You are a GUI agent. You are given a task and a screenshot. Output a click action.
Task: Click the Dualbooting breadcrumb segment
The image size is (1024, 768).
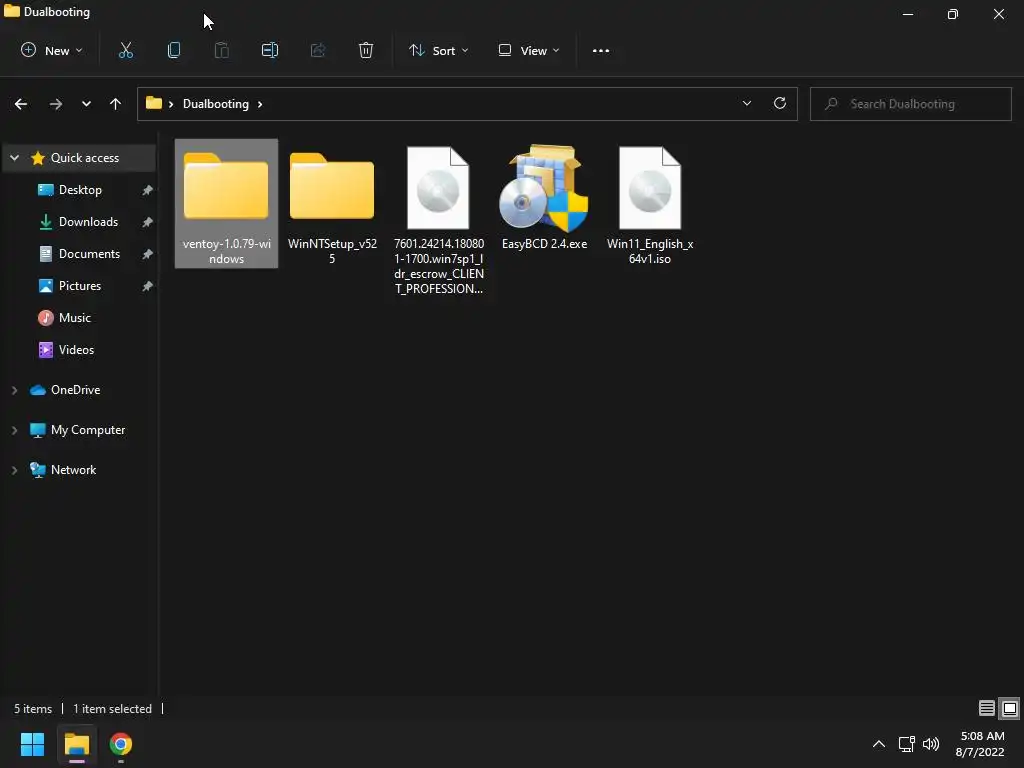(216, 104)
